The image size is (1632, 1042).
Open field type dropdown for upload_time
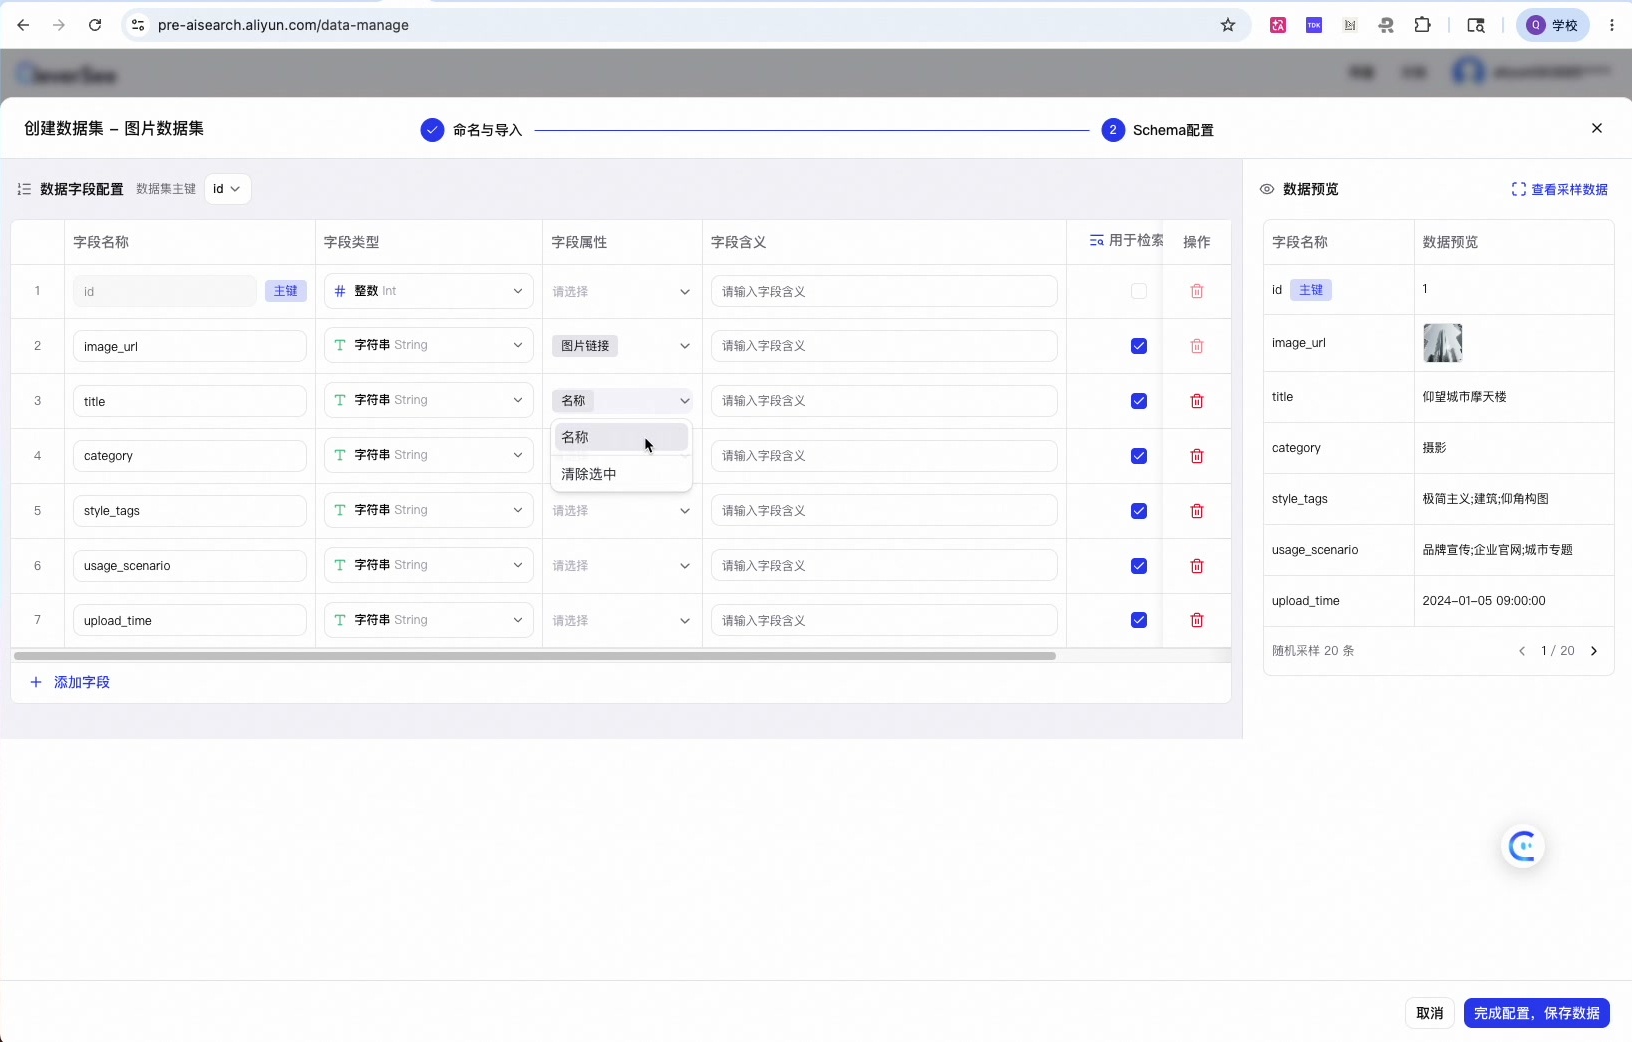428,620
